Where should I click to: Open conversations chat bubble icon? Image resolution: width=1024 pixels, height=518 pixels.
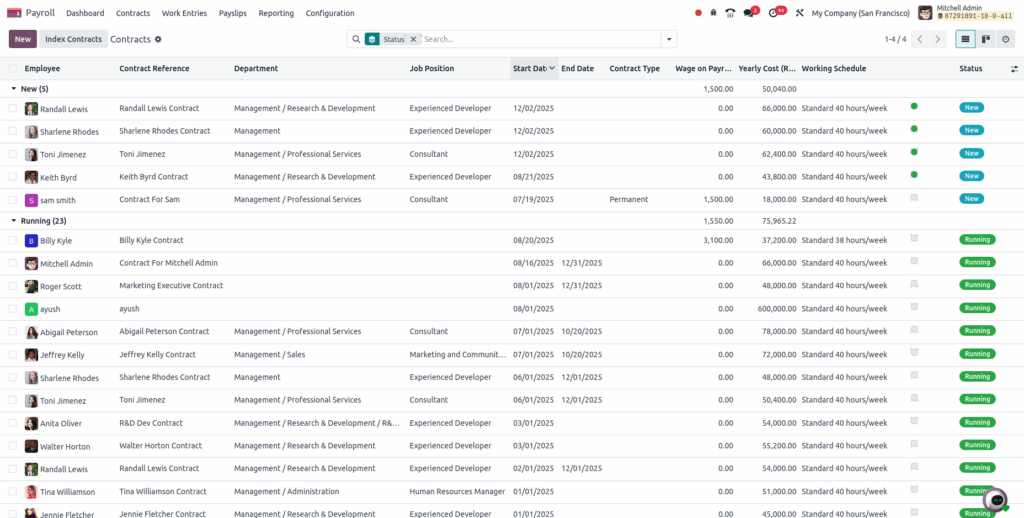tap(749, 13)
